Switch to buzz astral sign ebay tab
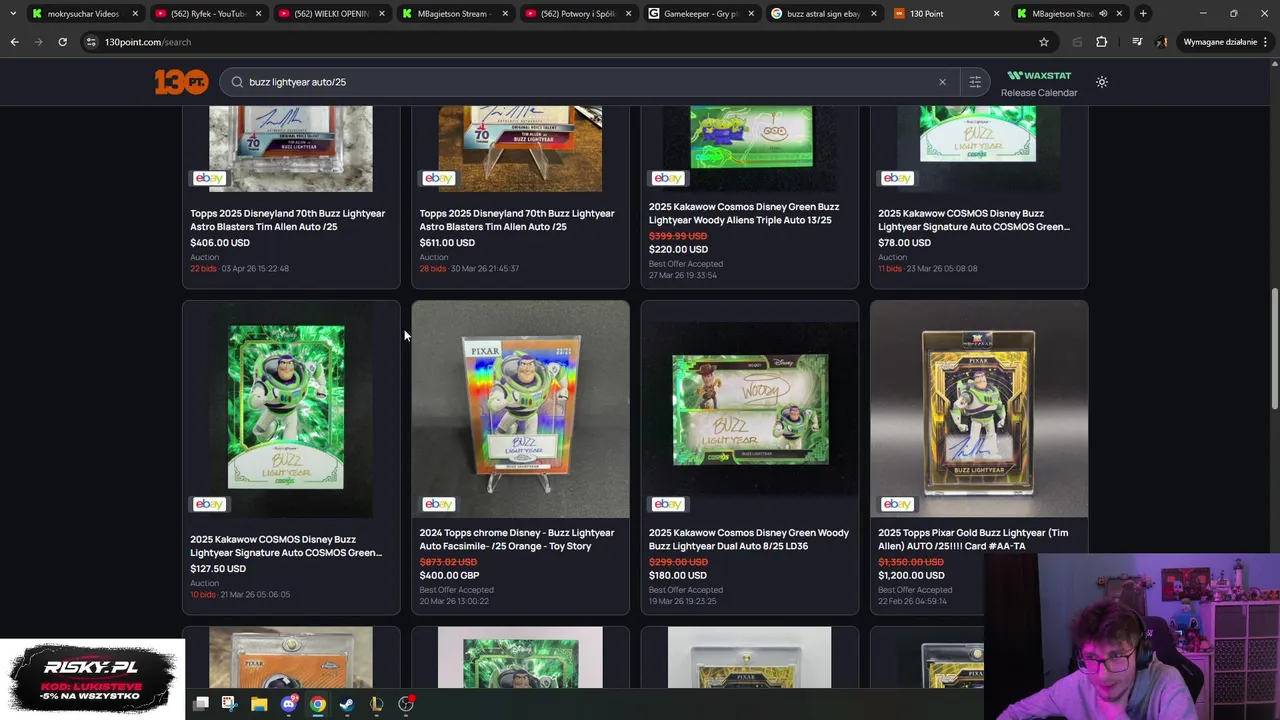Screen dimensions: 1280x720 [x=823, y=13]
